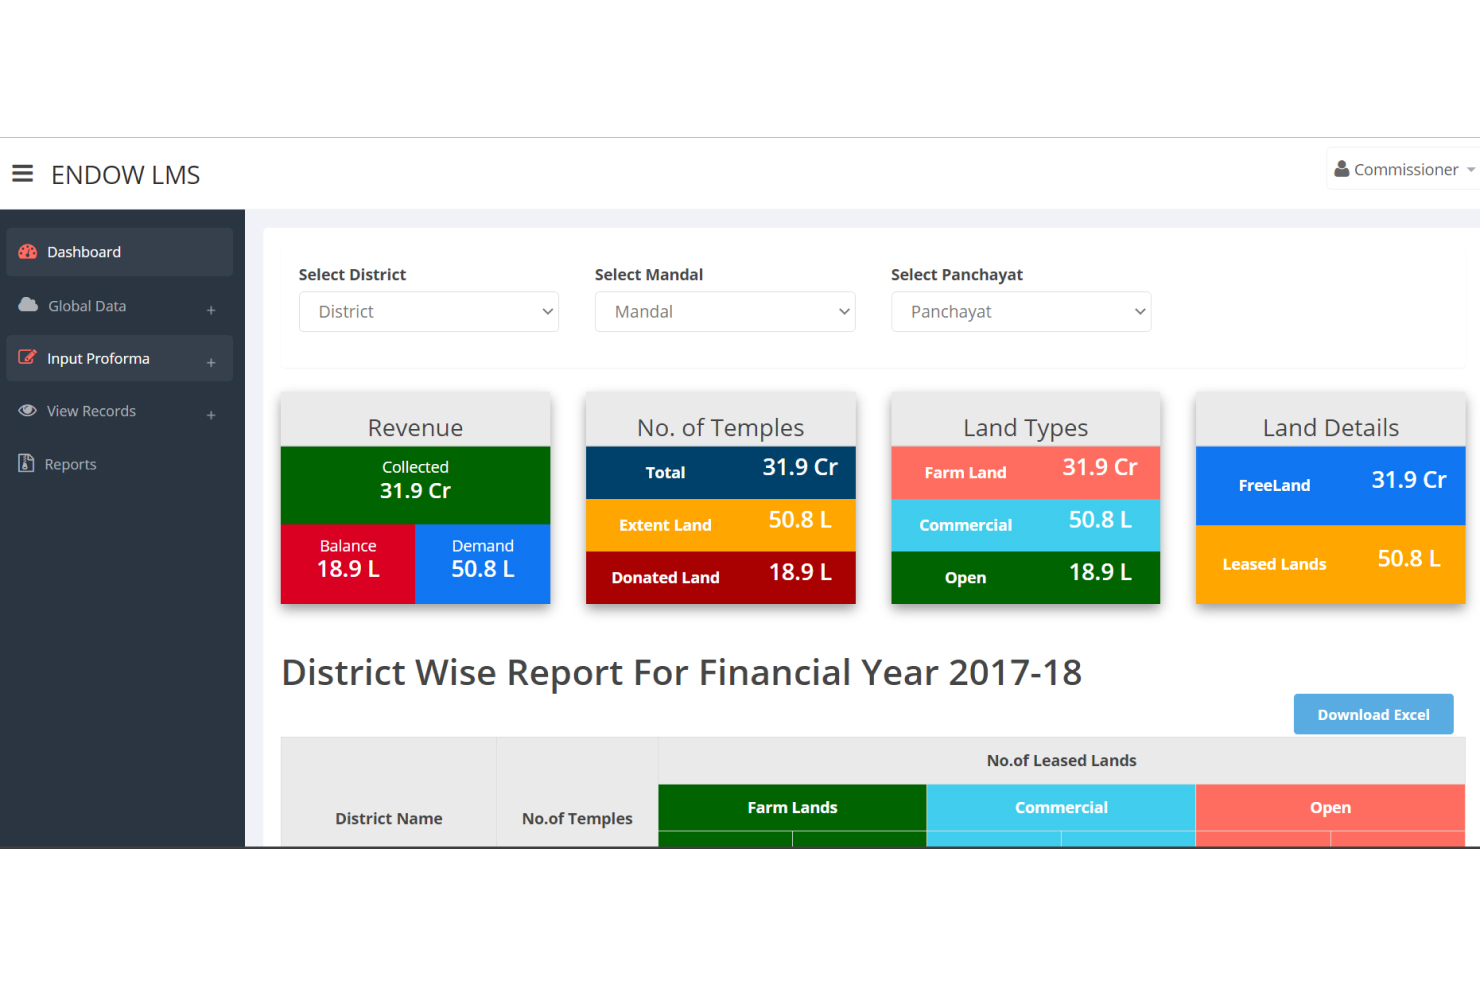Click the No. of Temples card title
1480x986 pixels.
coord(720,428)
